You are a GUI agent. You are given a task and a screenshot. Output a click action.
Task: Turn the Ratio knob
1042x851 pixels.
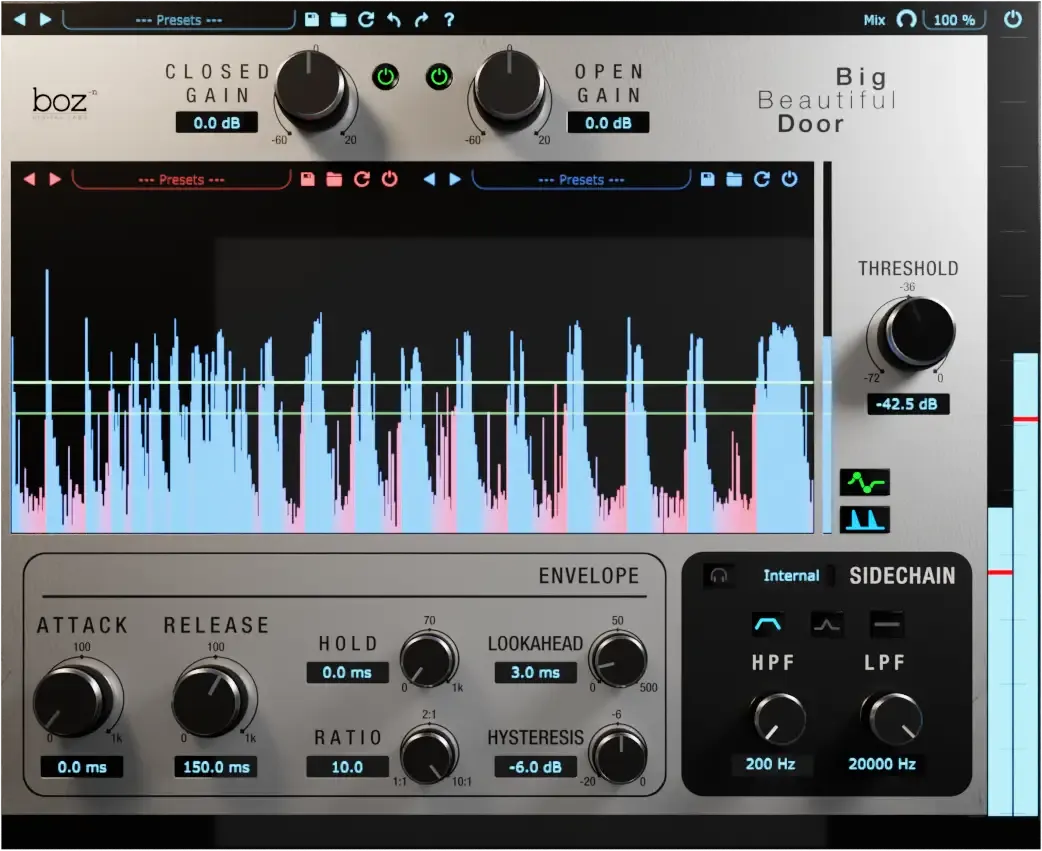(x=429, y=755)
